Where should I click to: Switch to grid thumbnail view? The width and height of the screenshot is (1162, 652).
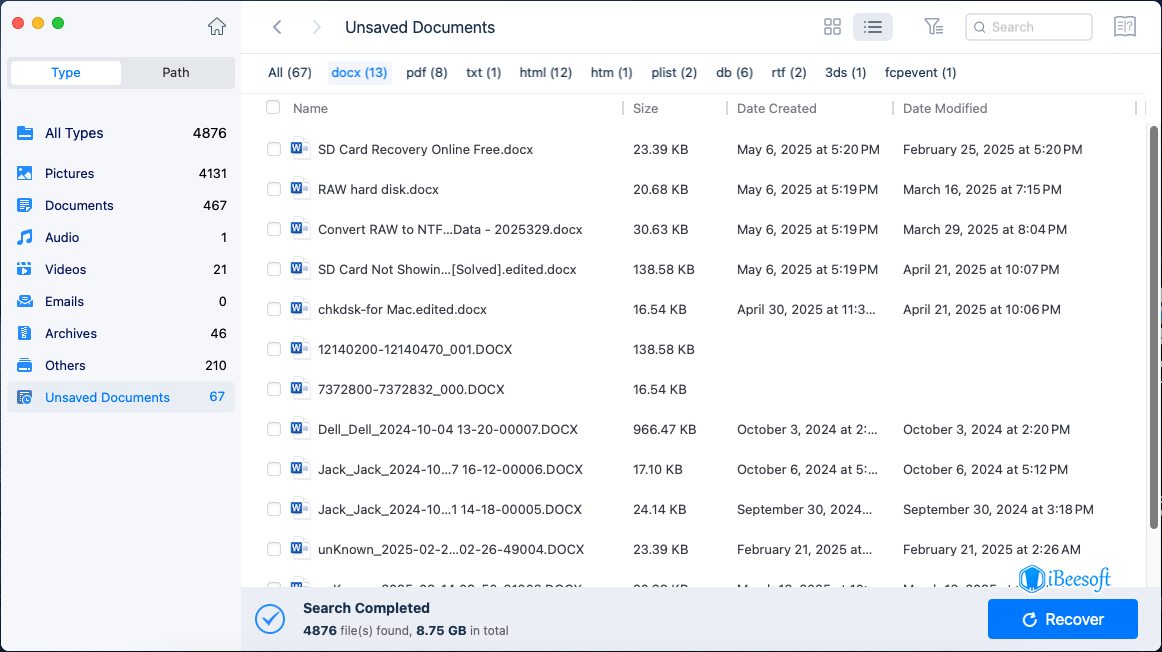click(832, 27)
